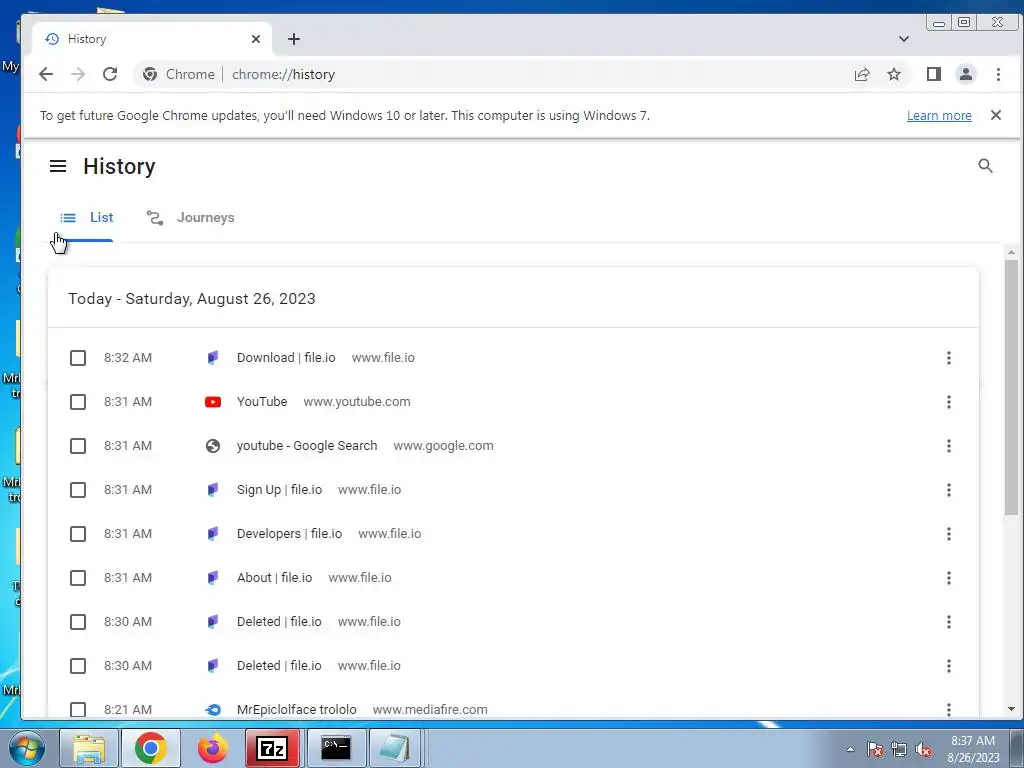This screenshot has height=768, width=1024.
Task: Open the Download | file.io history link
Action: coord(286,358)
